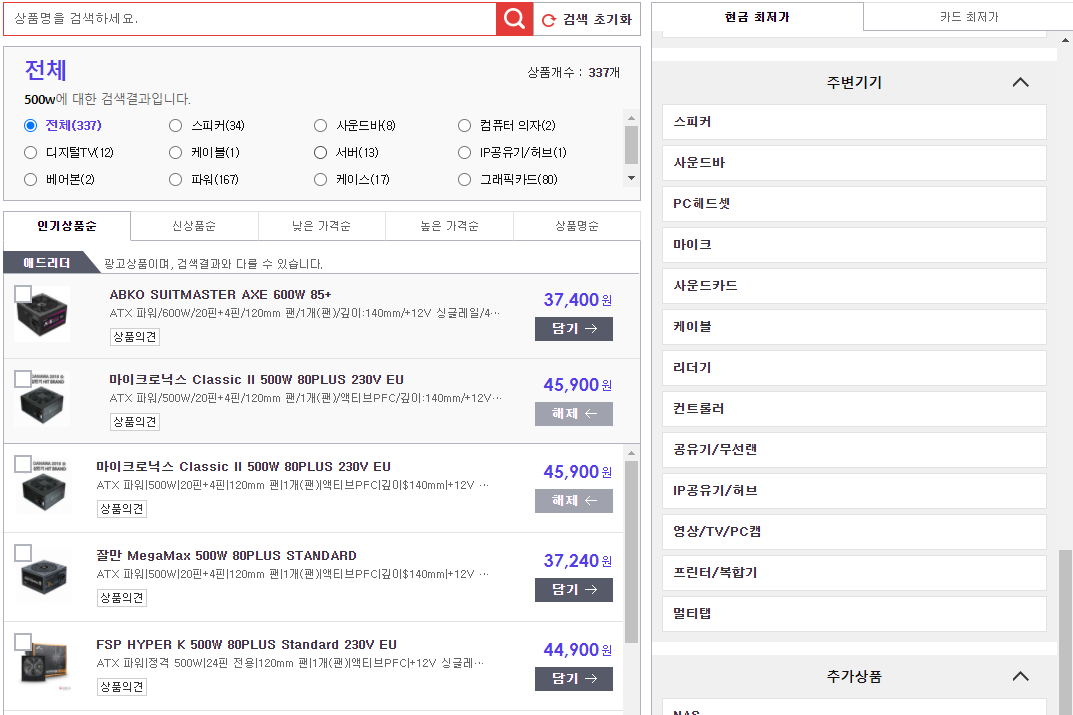Open 상품의견 for 잘만 MegaMax

(x=122, y=597)
